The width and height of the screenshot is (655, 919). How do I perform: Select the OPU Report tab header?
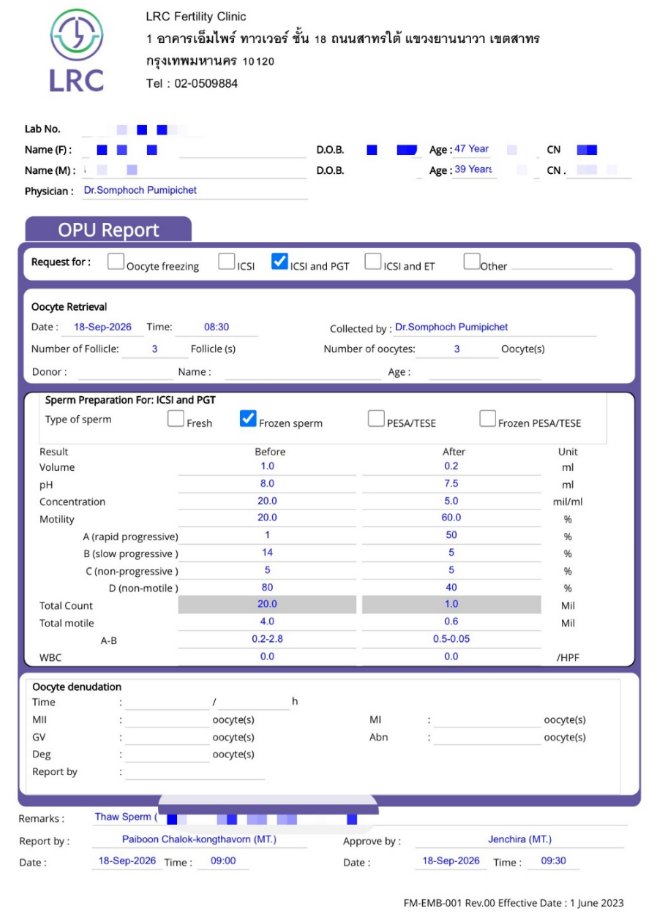click(x=108, y=230)
